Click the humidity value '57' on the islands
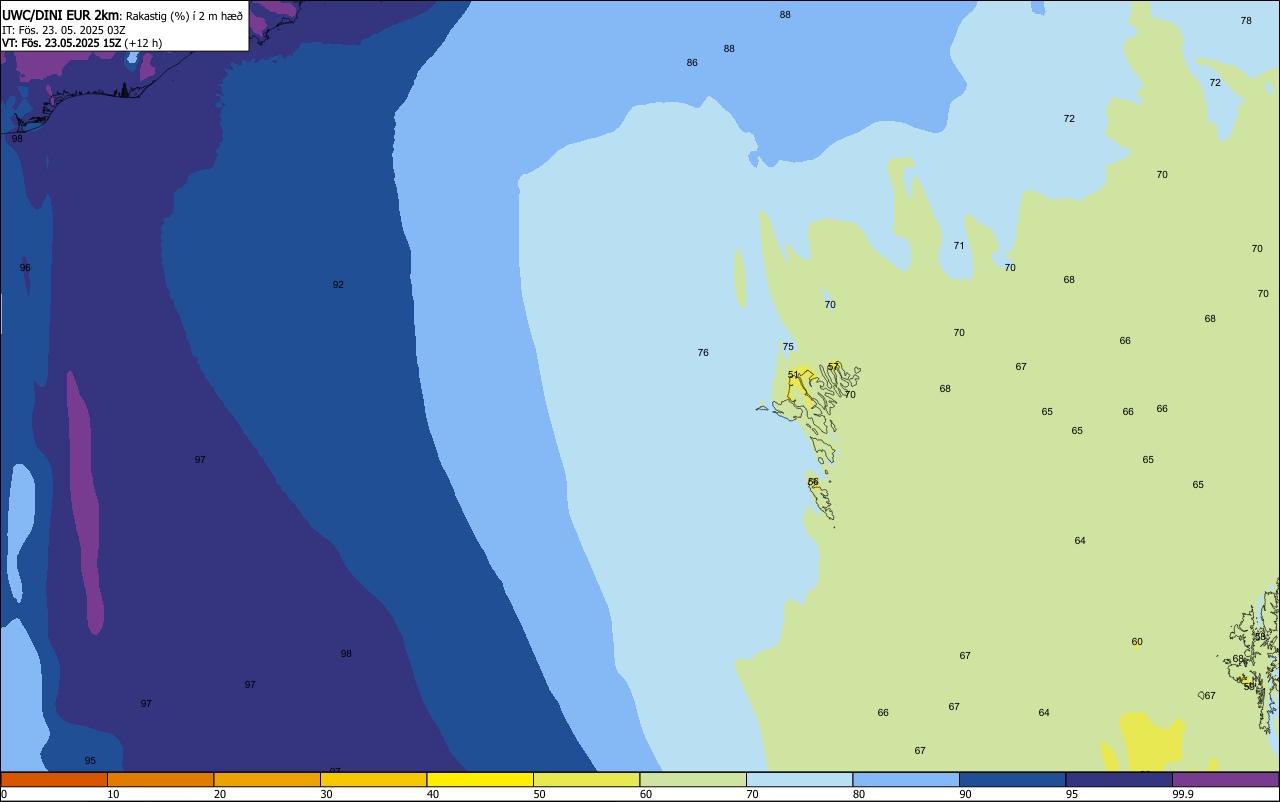 coord(833,367)
